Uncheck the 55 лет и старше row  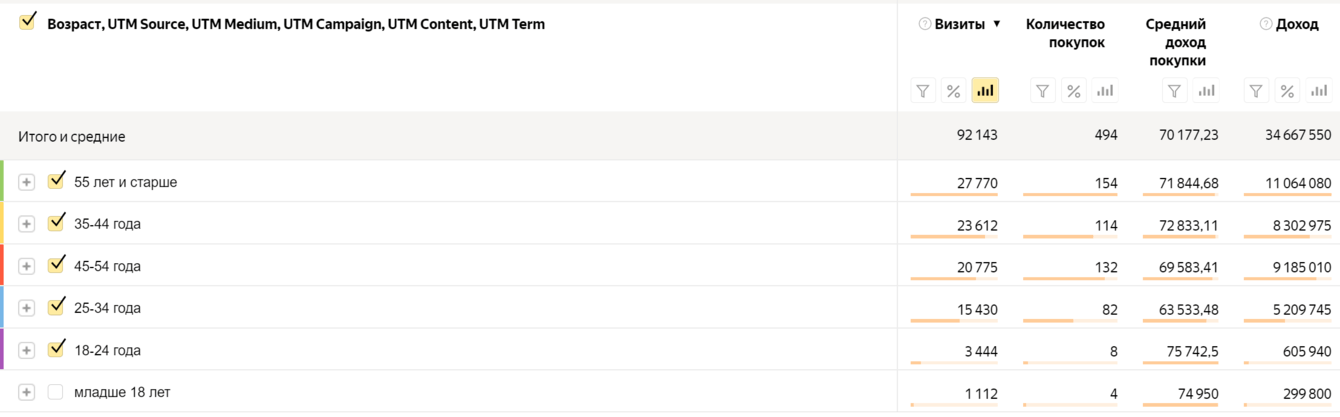pyautogui.click(x=56, y=181)
